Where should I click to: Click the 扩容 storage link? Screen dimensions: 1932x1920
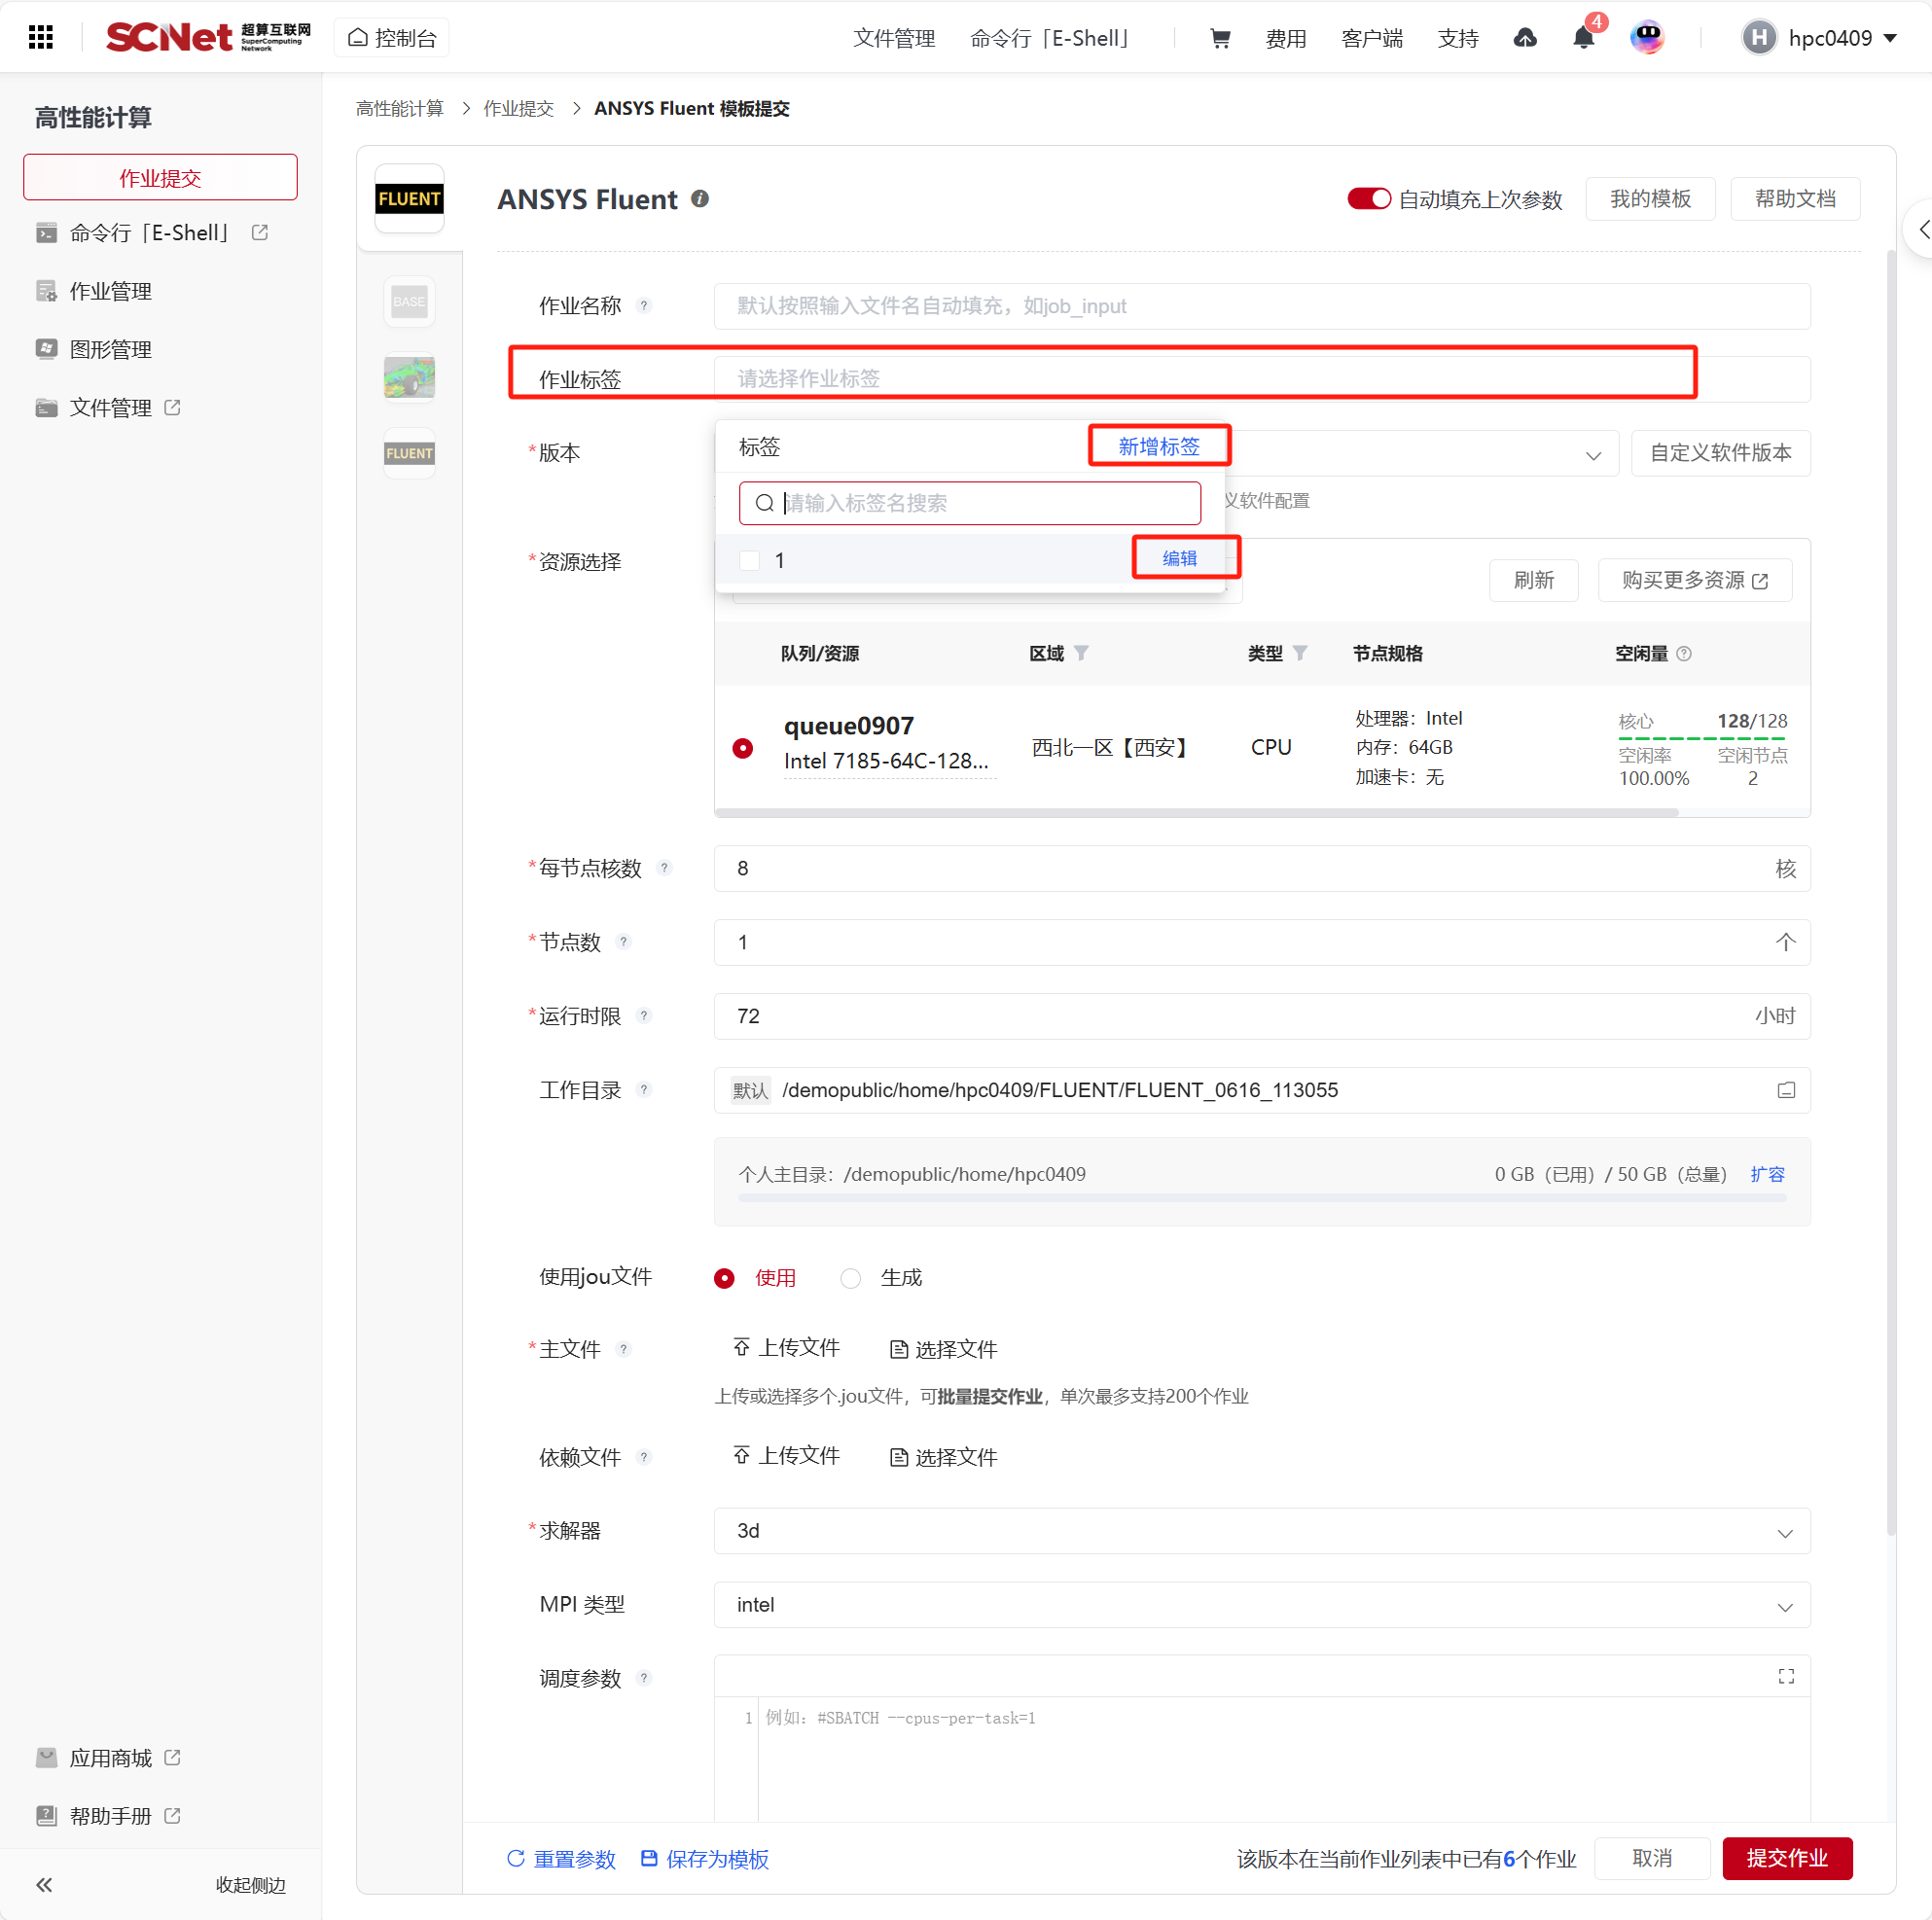point(1768,1174)
